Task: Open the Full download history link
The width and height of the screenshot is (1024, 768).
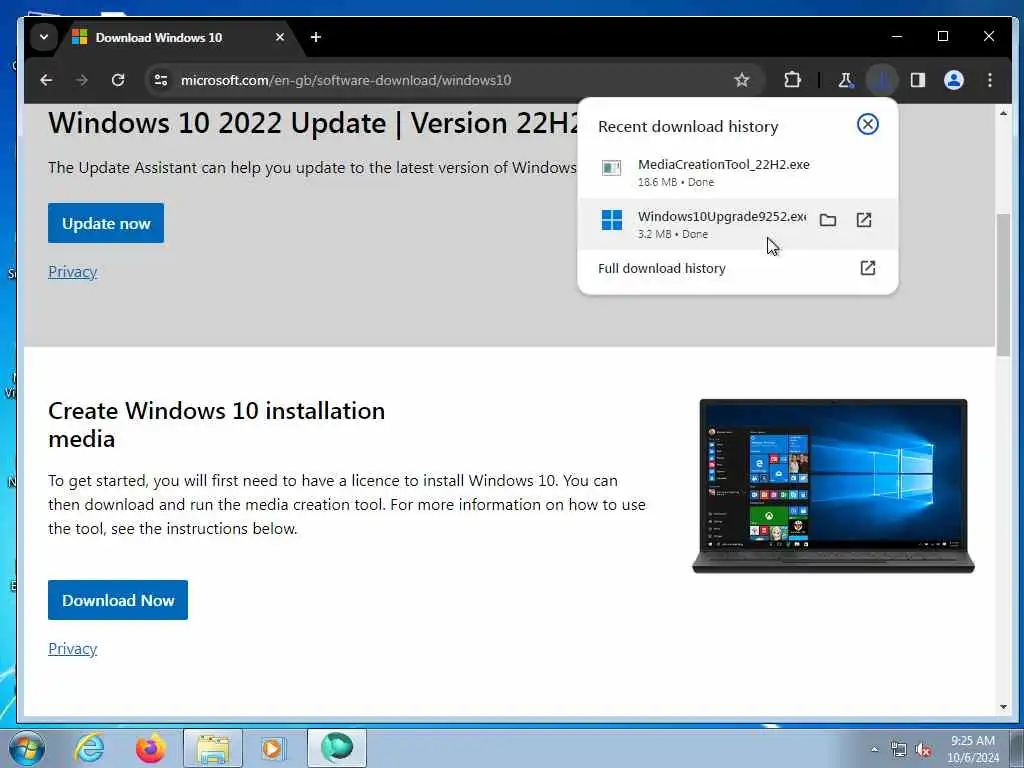Action: click(x=662, y=268)
